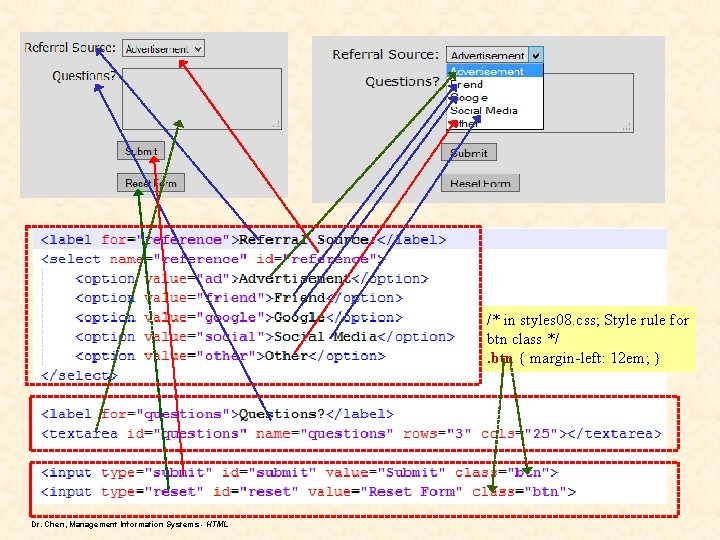The height and width of the screenshot is (540, 720).
Task: Click the input type="submit" code line
Action: tap(299, 472)
